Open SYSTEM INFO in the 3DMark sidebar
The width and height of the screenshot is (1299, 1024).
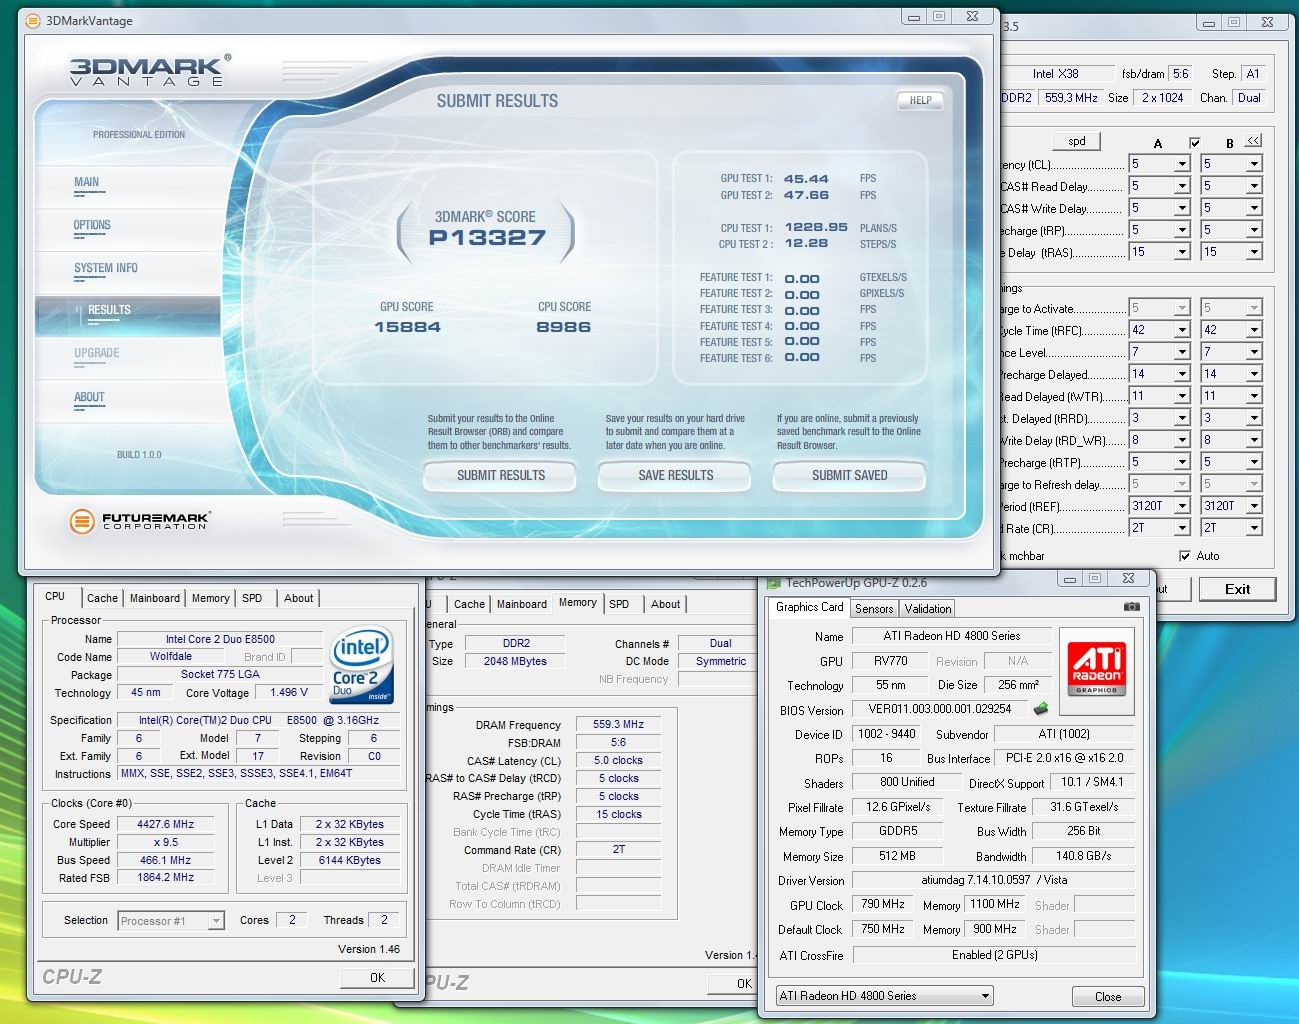(x=106, y=268)
